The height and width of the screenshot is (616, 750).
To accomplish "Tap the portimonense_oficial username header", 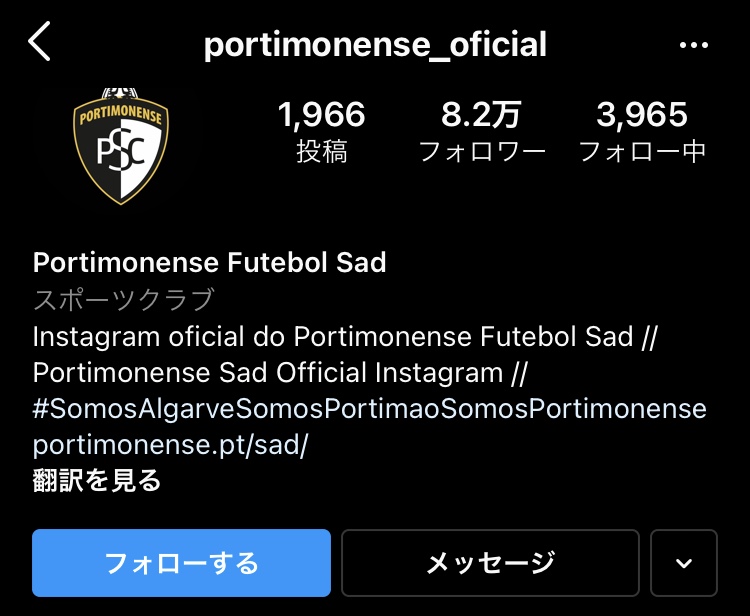I will pos(375,44).
